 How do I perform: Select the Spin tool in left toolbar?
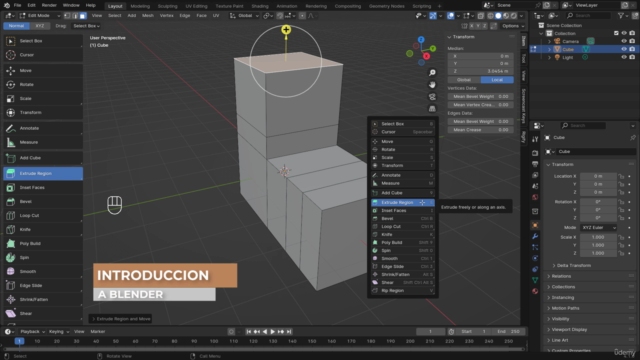pos(43,258)
